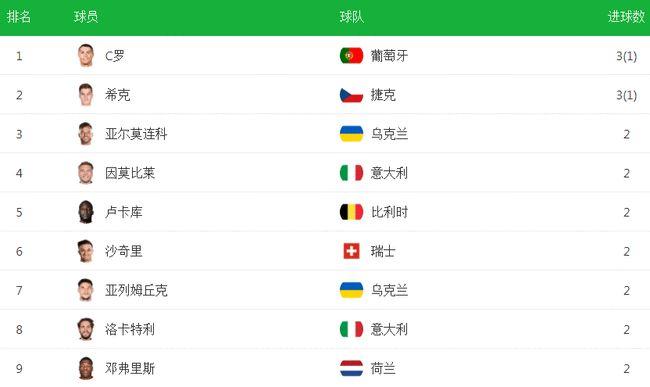Open C罗 player avatar
The width and height of the screenshot is (650, 387).
(86, 56)
